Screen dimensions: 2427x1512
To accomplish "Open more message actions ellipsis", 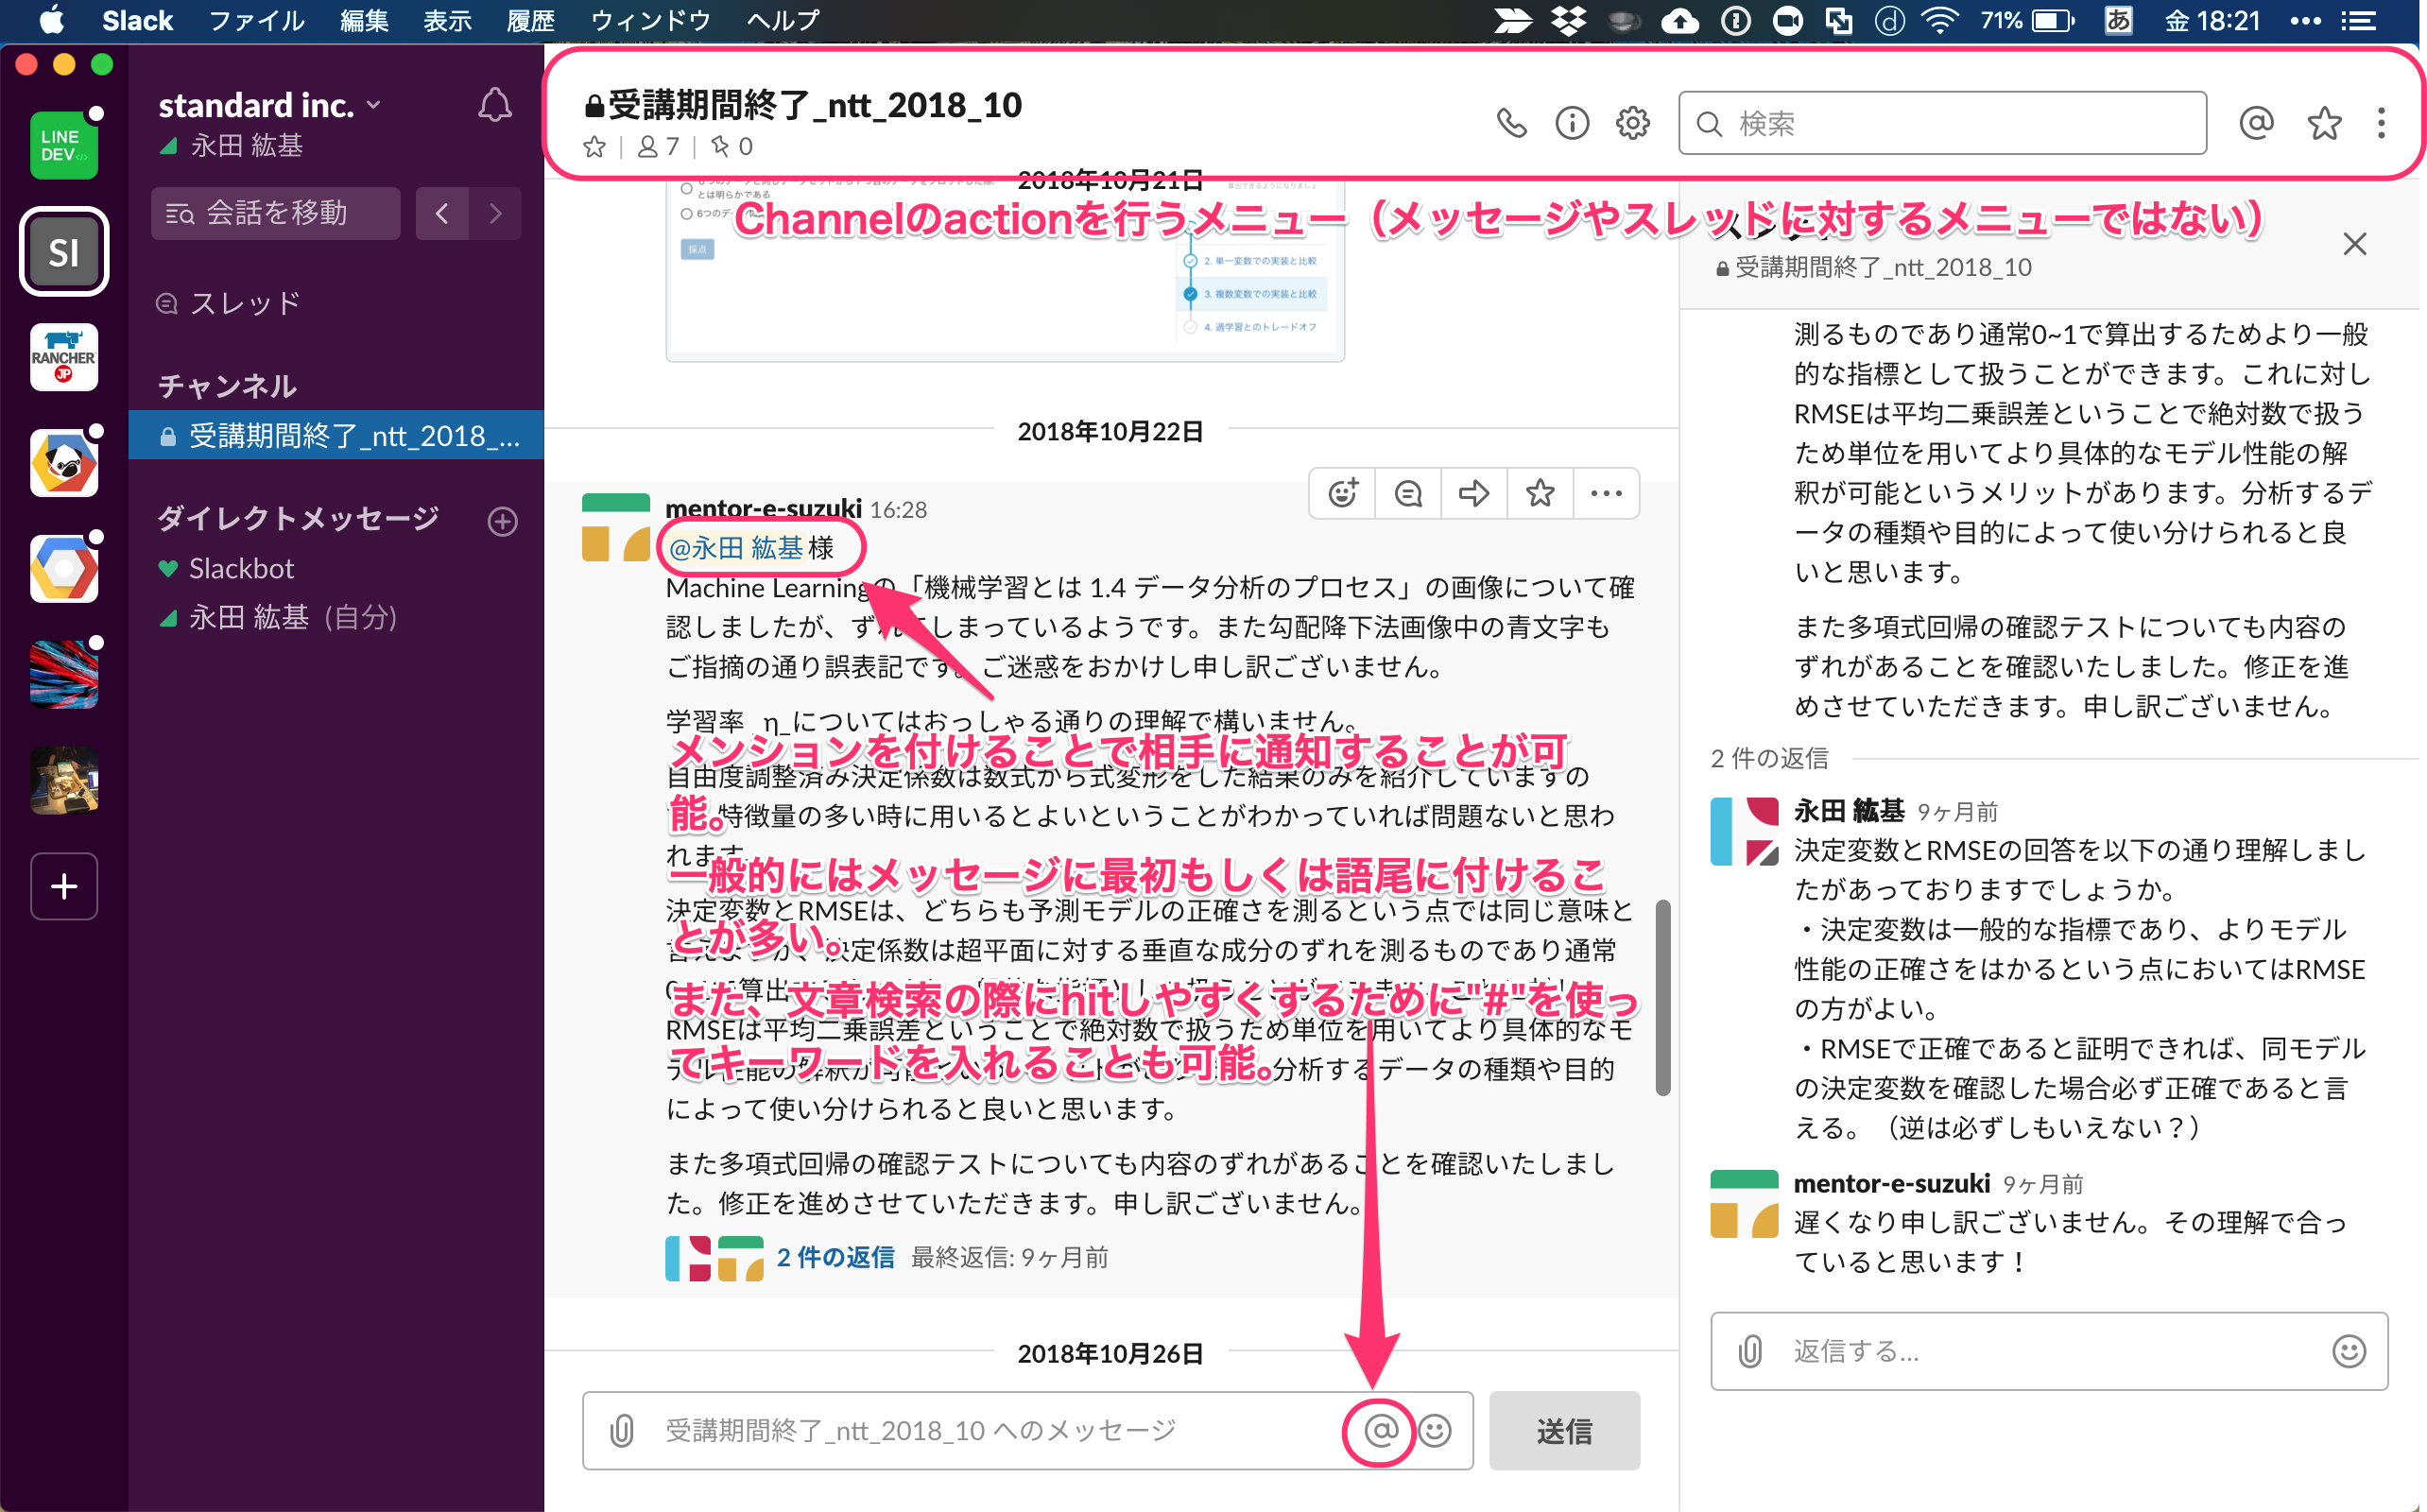I will click(1605, 493).
